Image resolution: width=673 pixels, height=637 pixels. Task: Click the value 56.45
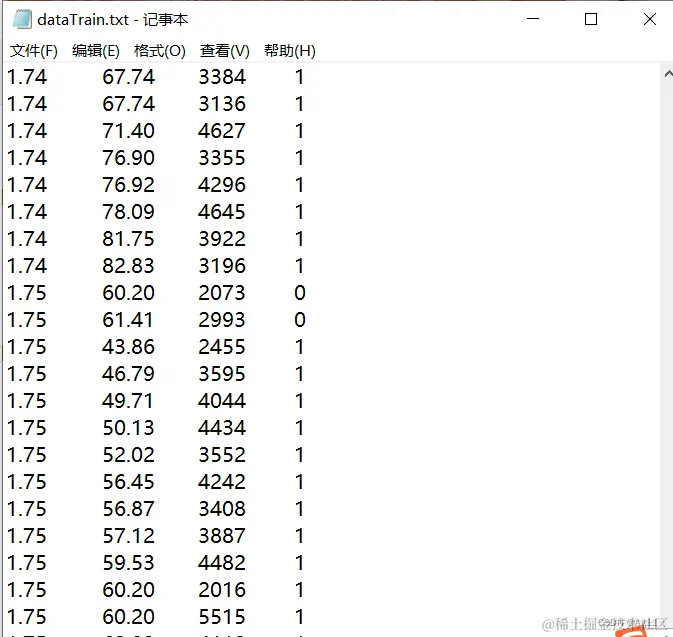pyautogui.click(x=128, y=482)
